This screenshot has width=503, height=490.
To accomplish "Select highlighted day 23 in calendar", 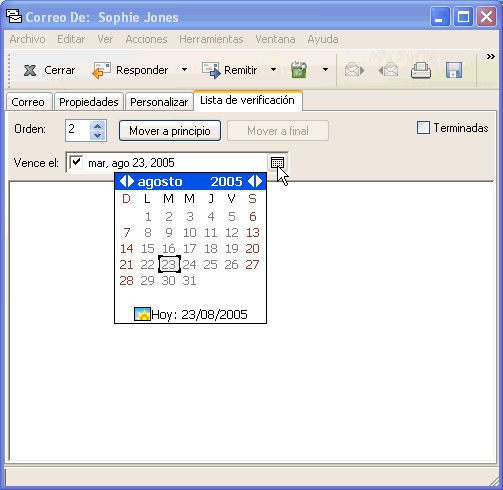I will (x=169, y=264).
